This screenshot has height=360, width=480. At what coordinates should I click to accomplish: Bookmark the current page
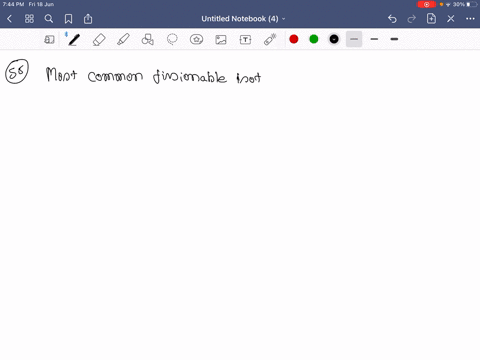coord(68,19)
